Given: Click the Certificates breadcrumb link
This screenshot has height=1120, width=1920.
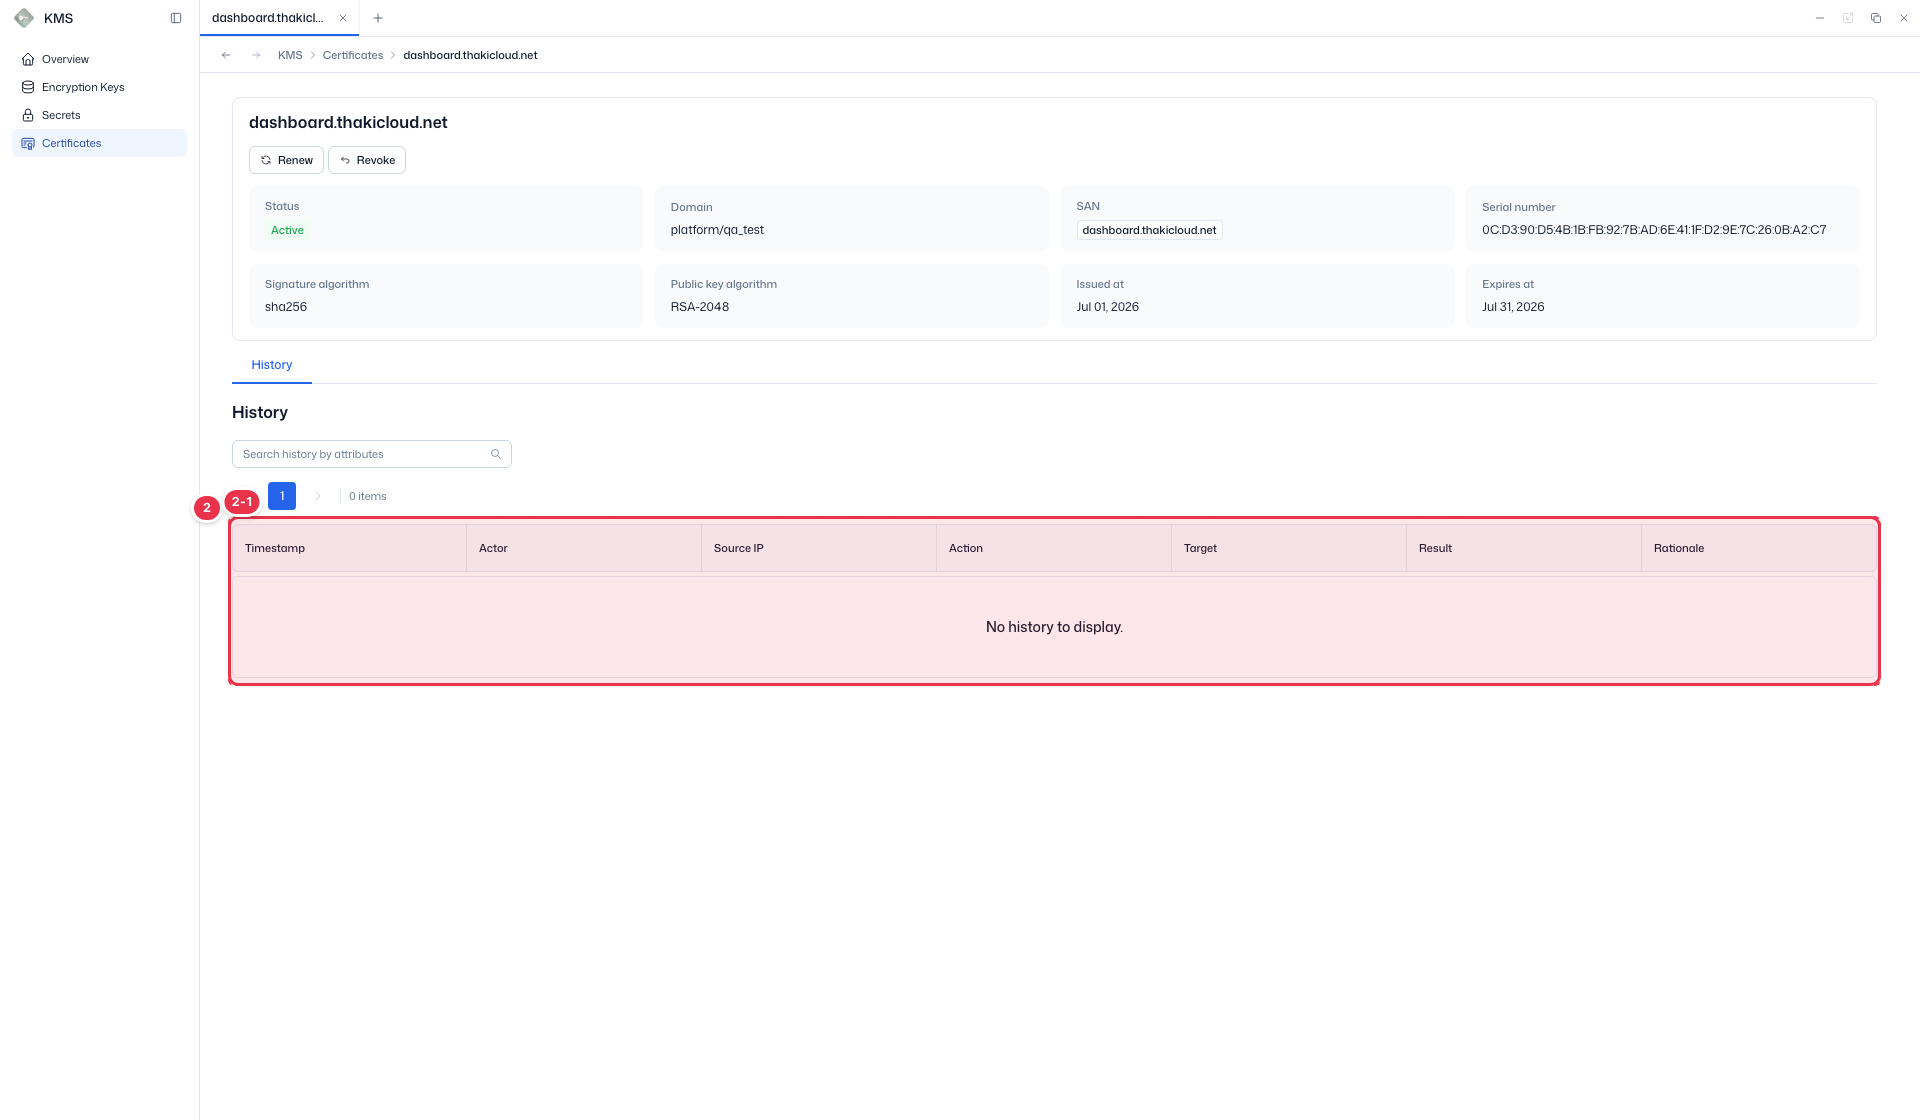Looking at the screenshot, I should [353, 55].
